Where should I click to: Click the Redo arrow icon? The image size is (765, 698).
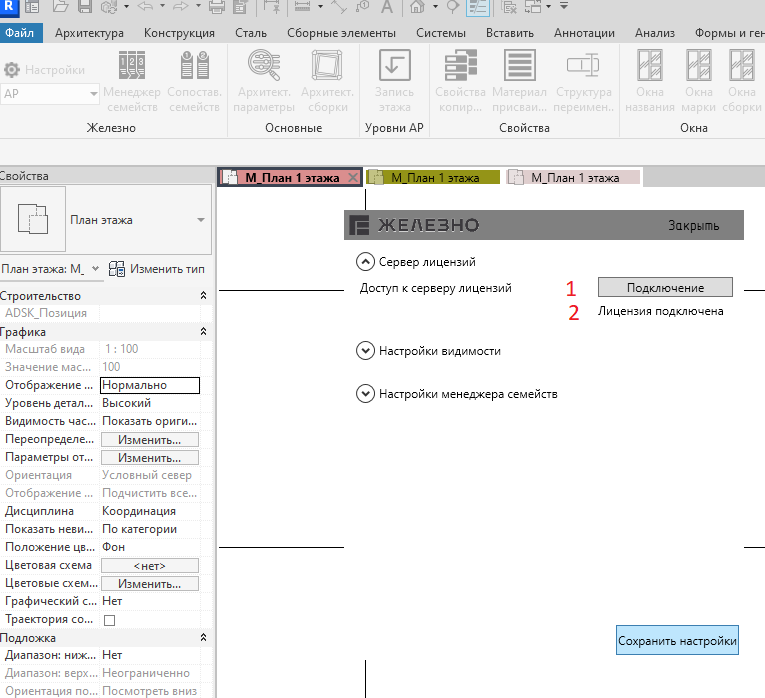pos(181,6)
